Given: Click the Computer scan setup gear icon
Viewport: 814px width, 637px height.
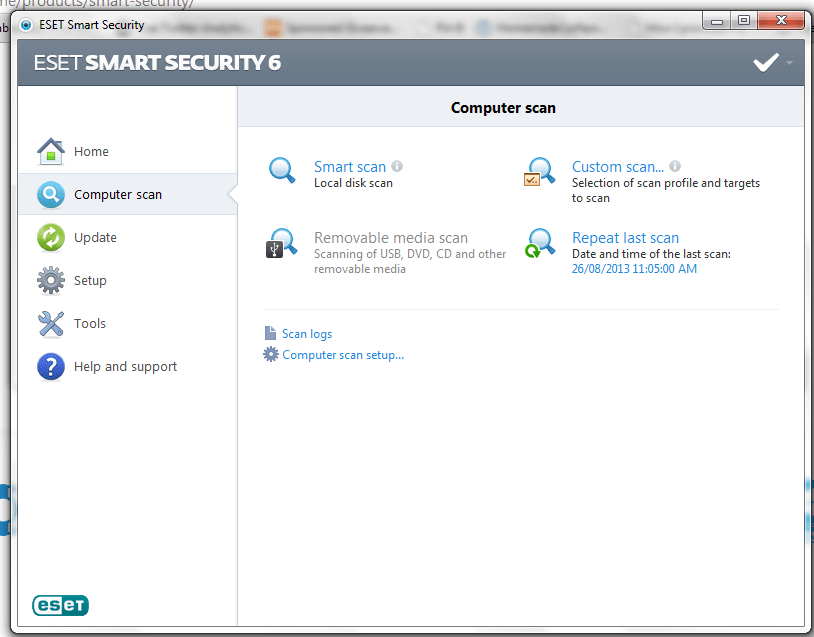Looking at the screenshot, I should tap(270, 355).
